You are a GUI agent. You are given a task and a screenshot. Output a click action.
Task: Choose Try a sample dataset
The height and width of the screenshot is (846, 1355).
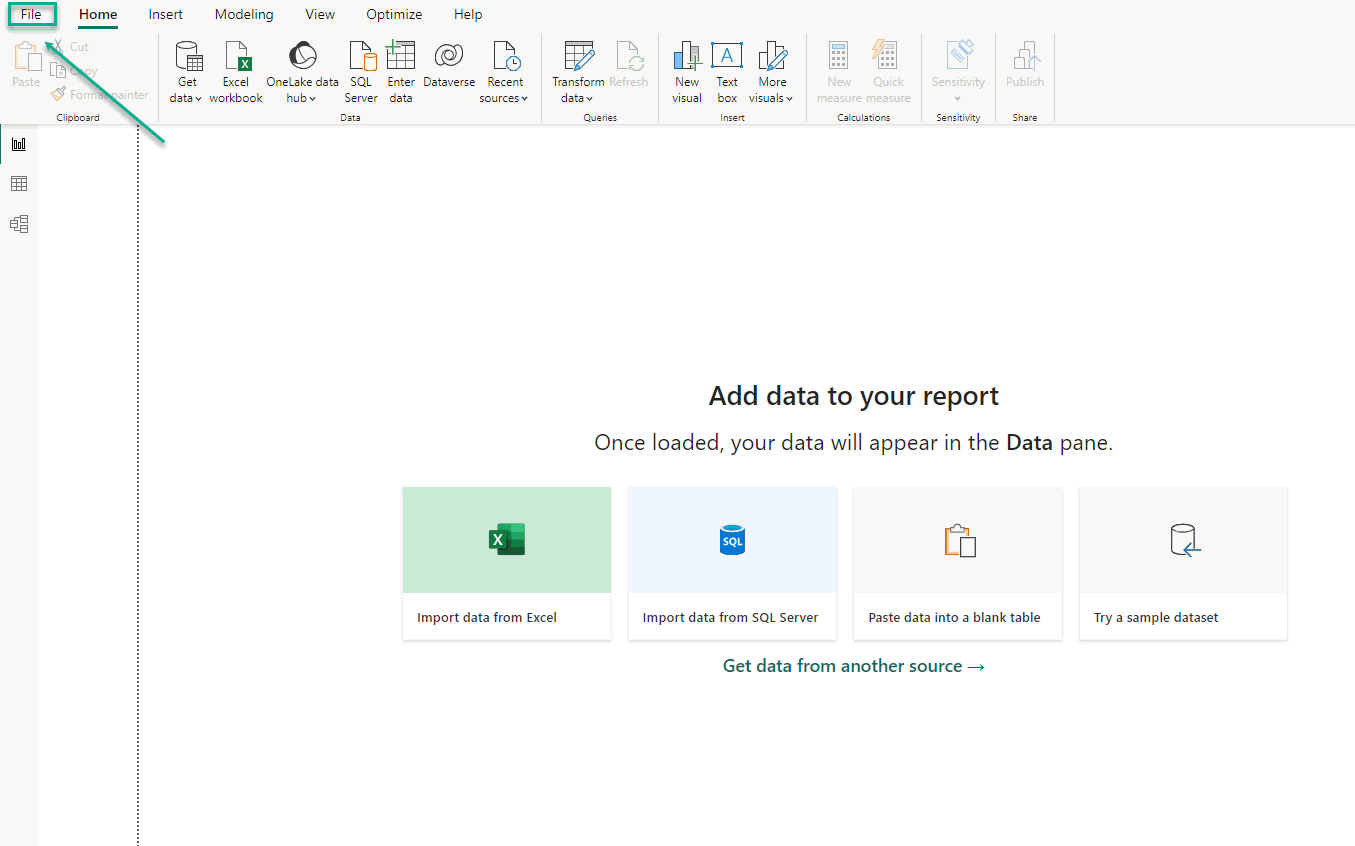tap(1183, 563)
